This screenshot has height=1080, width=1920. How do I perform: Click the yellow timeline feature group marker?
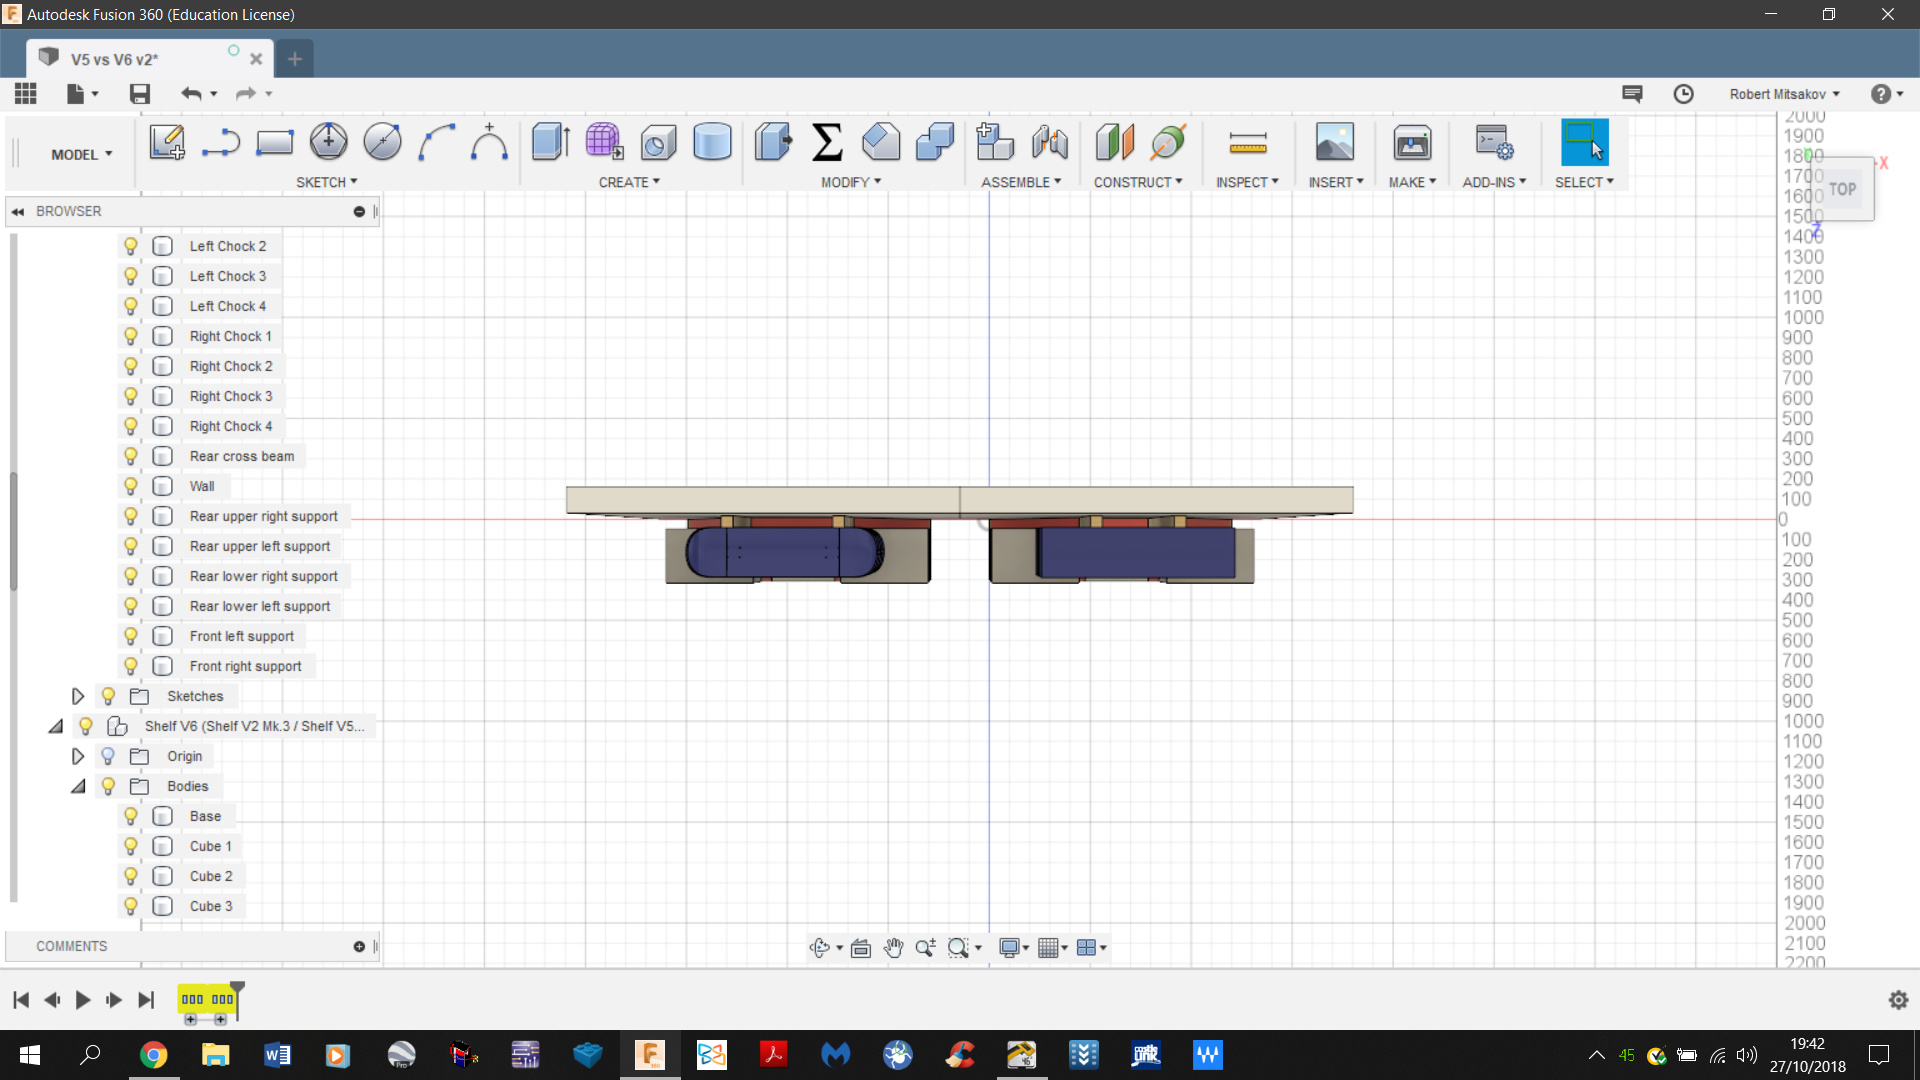point(207,999)
